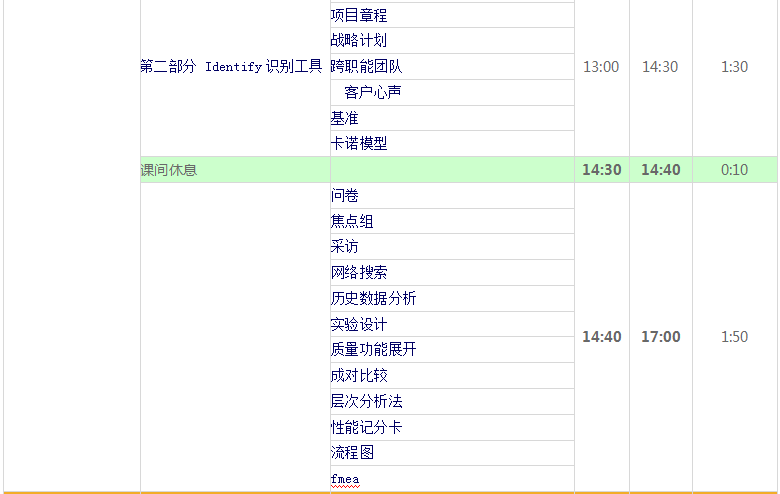Click the 层次分析法 cell

tap(452, 401)
